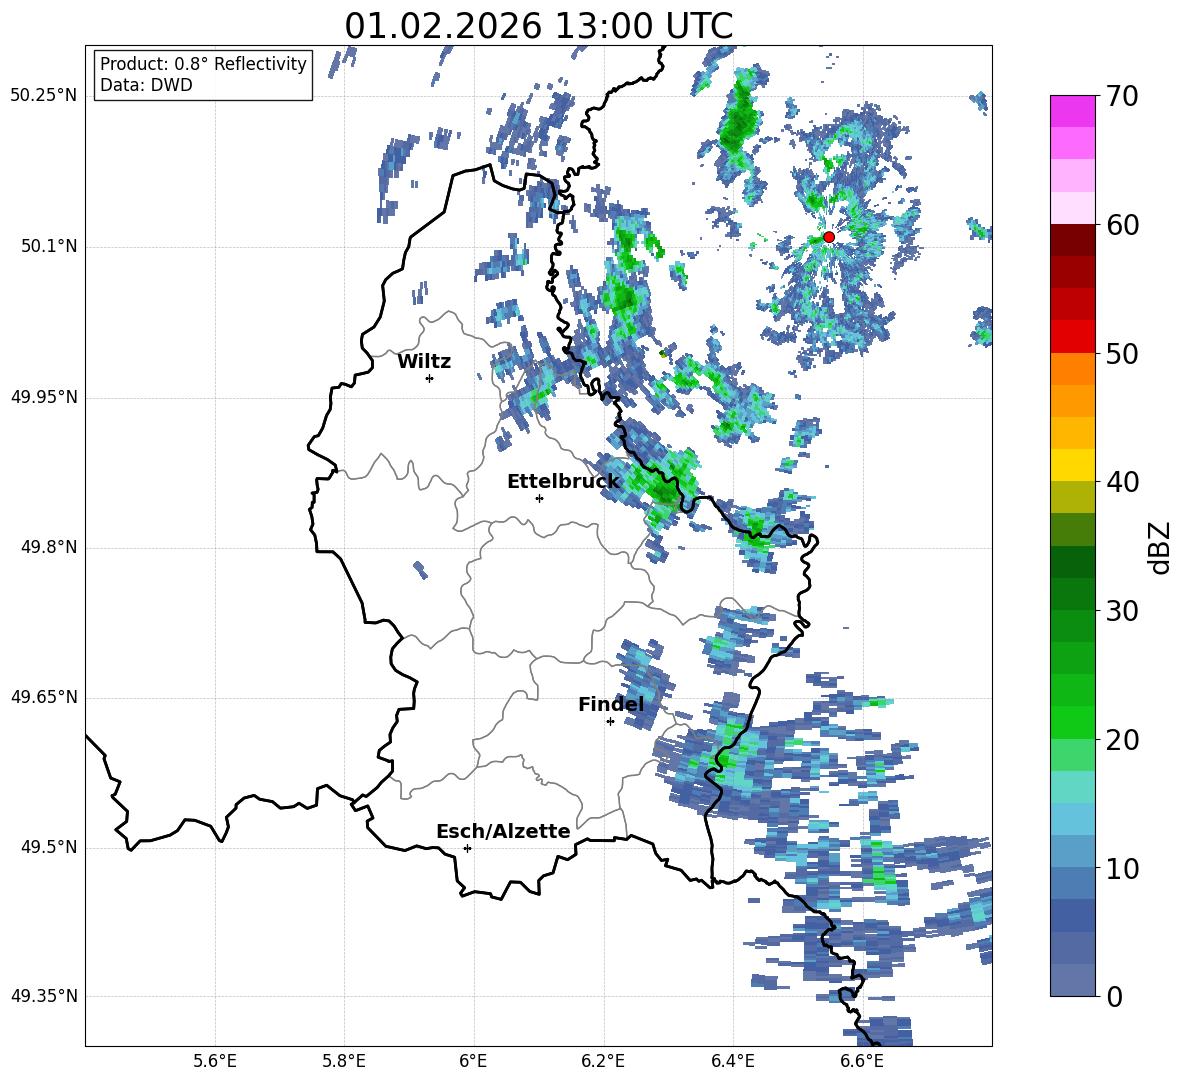This screenshot has width=1184, height=1081.
Task: Click the 6.2°E longitude label
Action: click(603, 1062)
